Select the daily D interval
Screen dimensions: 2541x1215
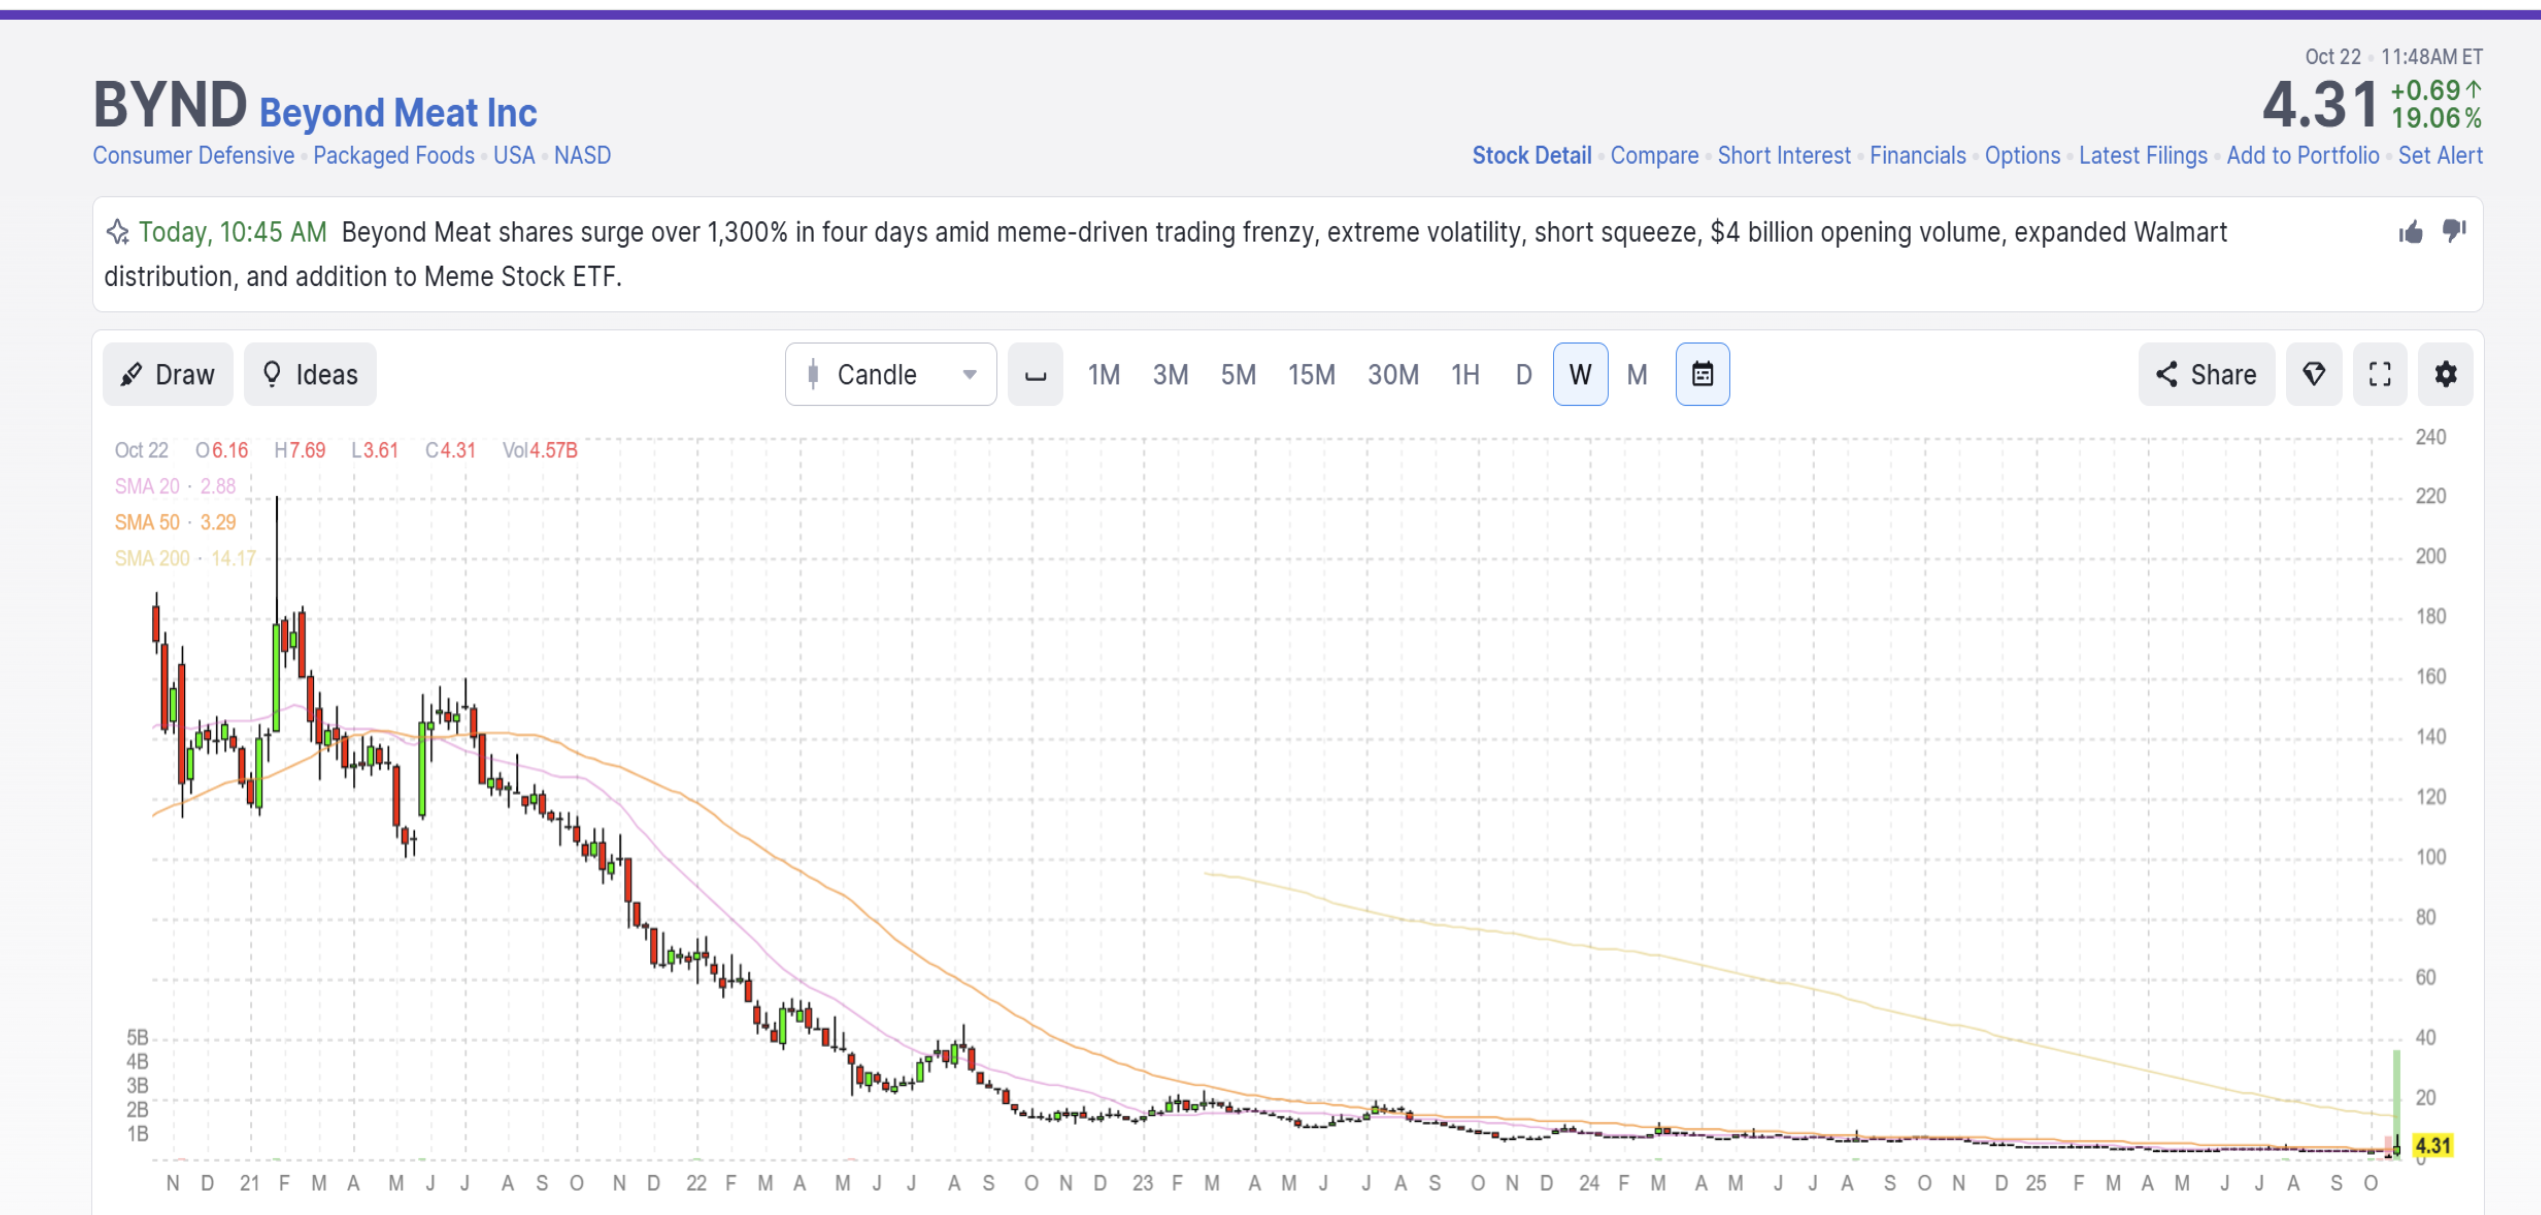pyautogui.click(x=1523, y=374)
